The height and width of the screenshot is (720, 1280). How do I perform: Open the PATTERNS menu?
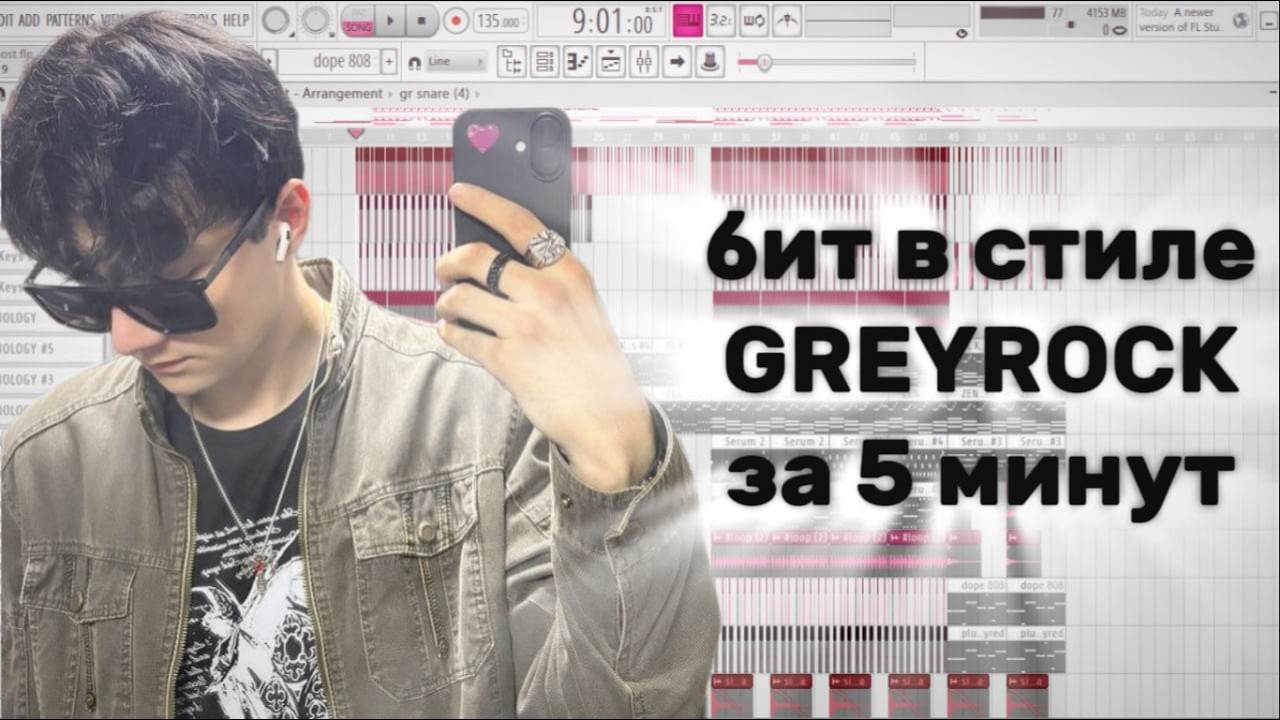pyautogui.click(x=71, y=19)
